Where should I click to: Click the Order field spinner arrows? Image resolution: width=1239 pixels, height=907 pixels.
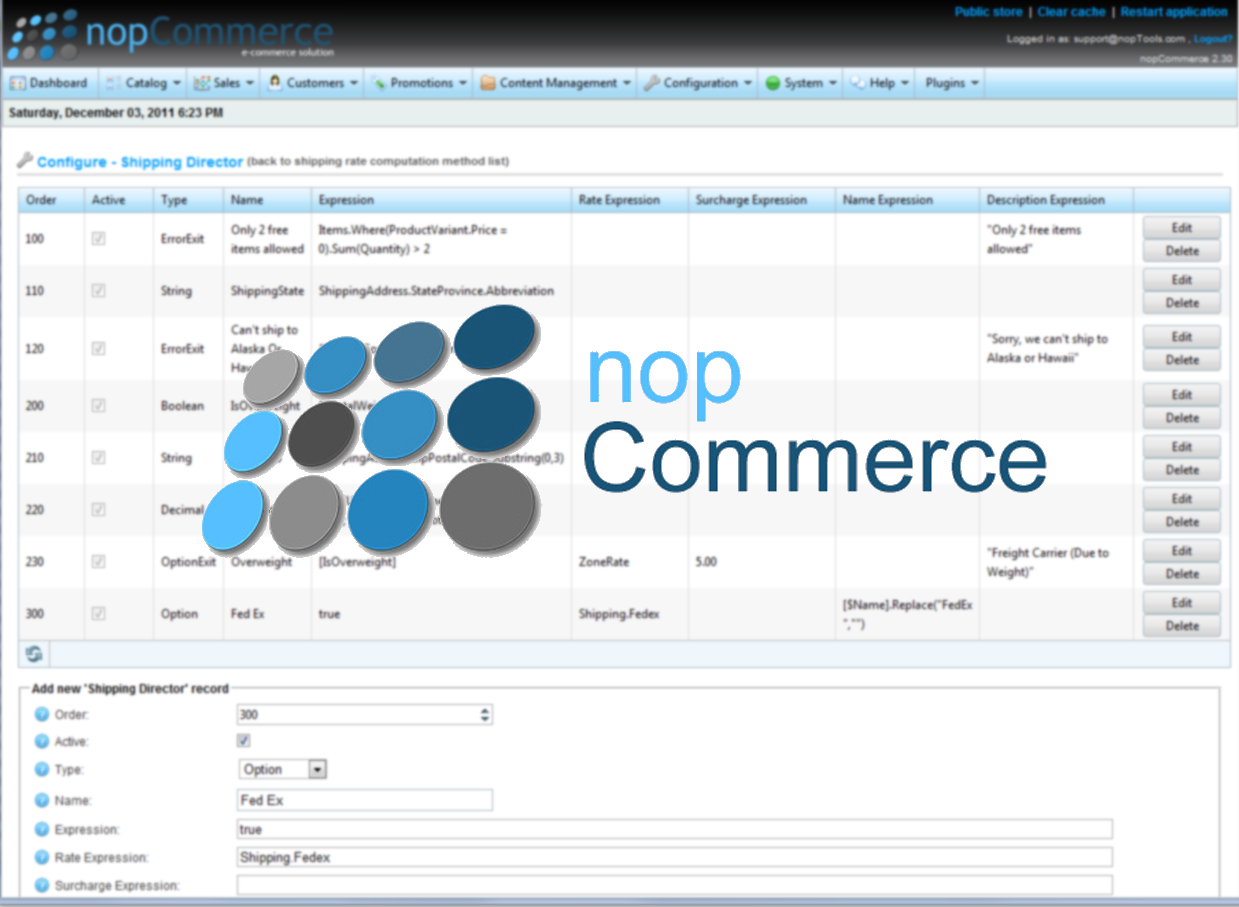(x=485, y=714)
